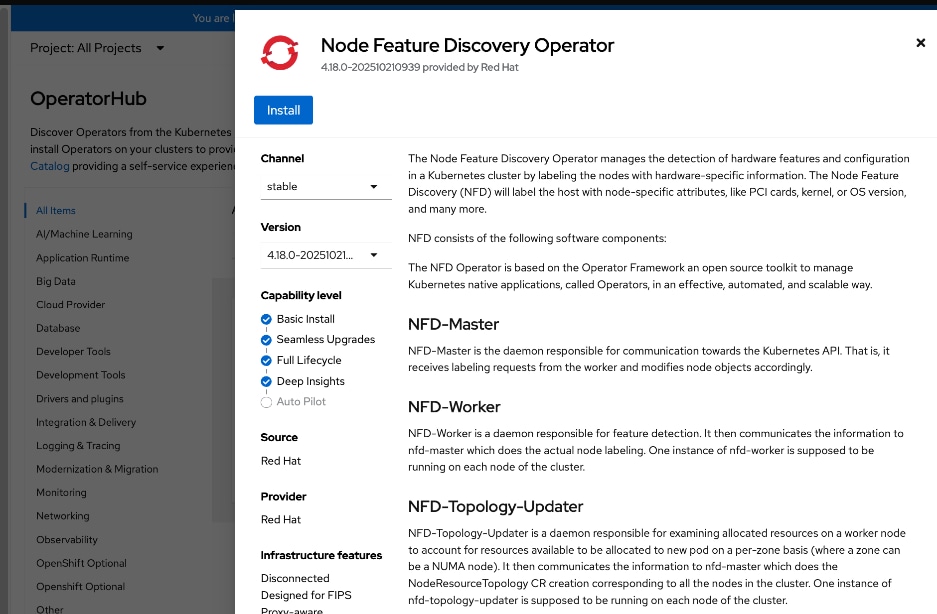Click the Capability level heading

[x=301, y=295]
